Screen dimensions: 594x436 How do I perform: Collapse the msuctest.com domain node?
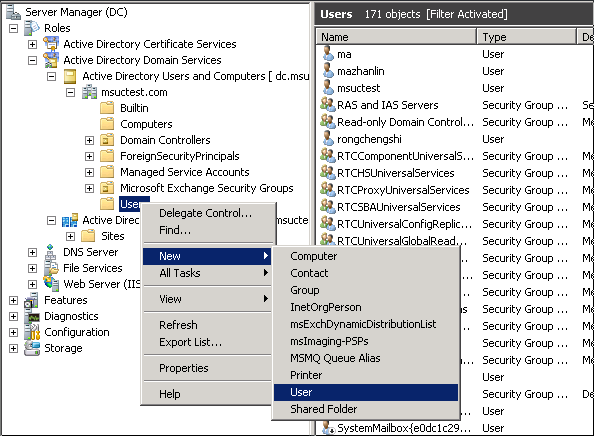click(70, 92)
